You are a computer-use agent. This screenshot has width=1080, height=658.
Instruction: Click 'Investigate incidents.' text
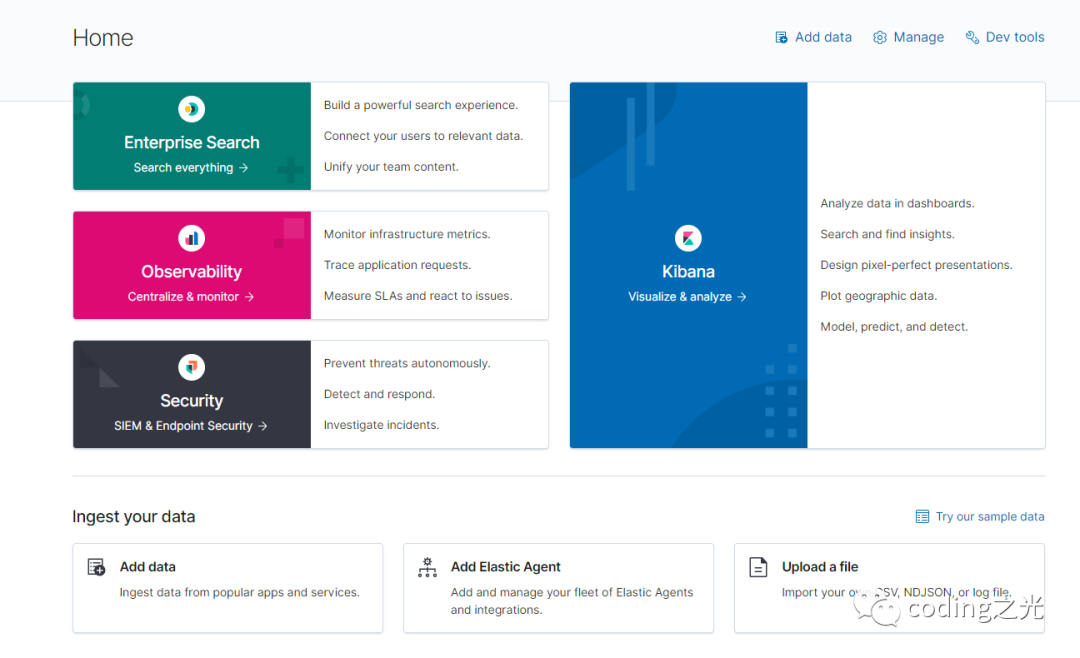click(381, 425)
